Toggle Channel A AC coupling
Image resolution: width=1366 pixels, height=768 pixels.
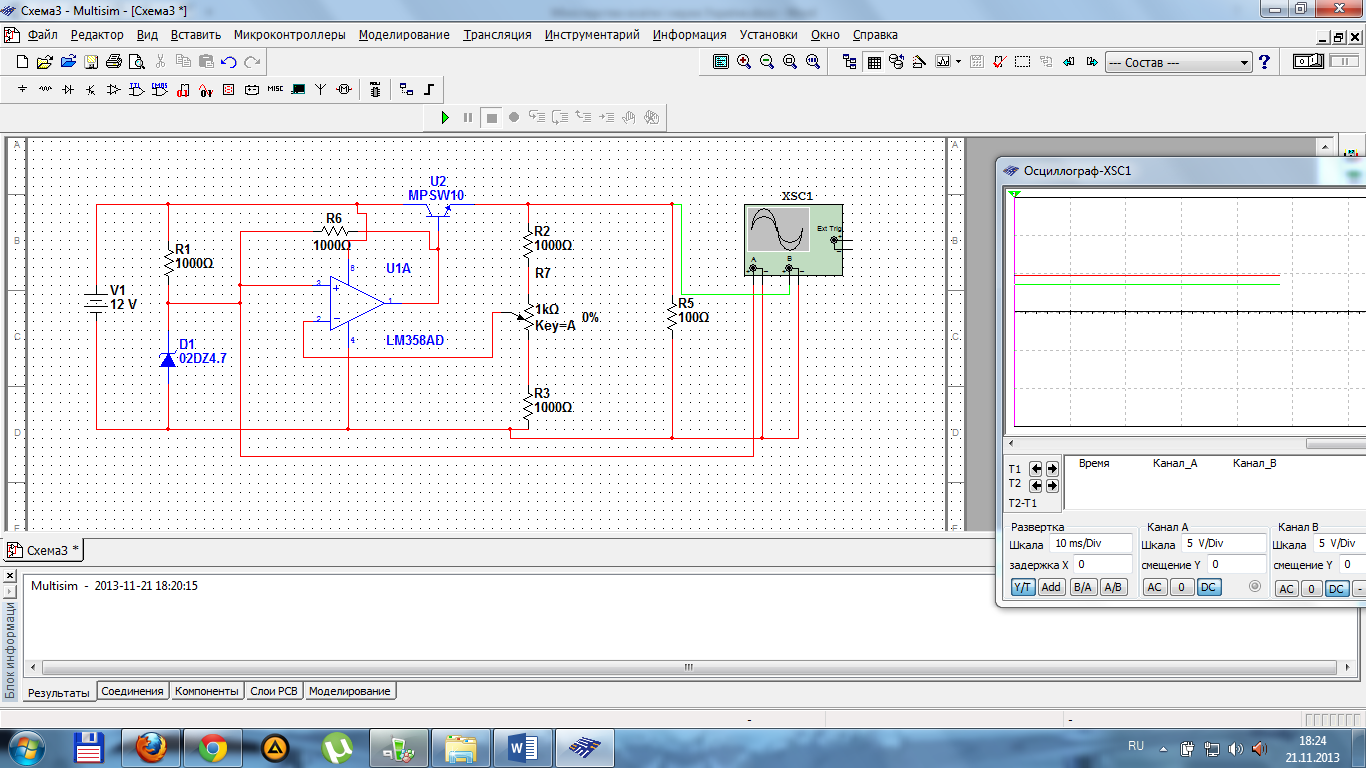click(1155, 587)
